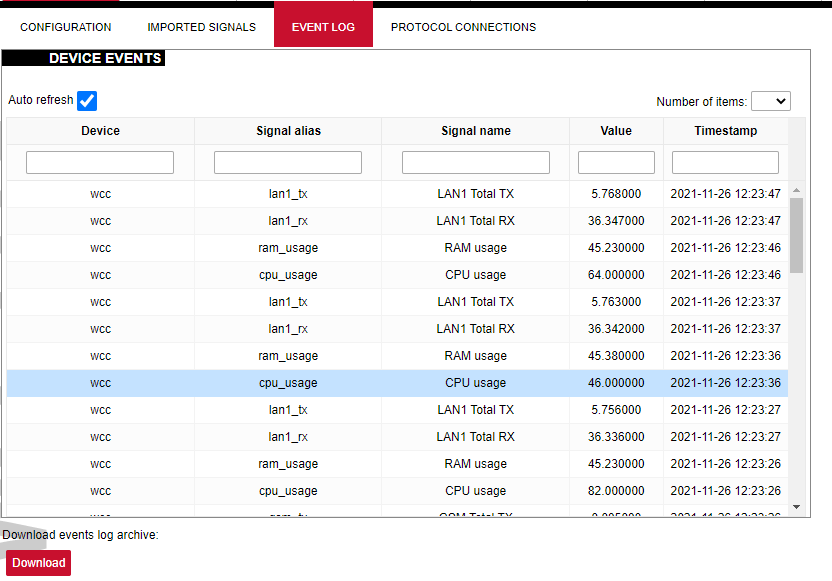Click LAN1 Total RX name in 12:23:27 row

[475, 437]
